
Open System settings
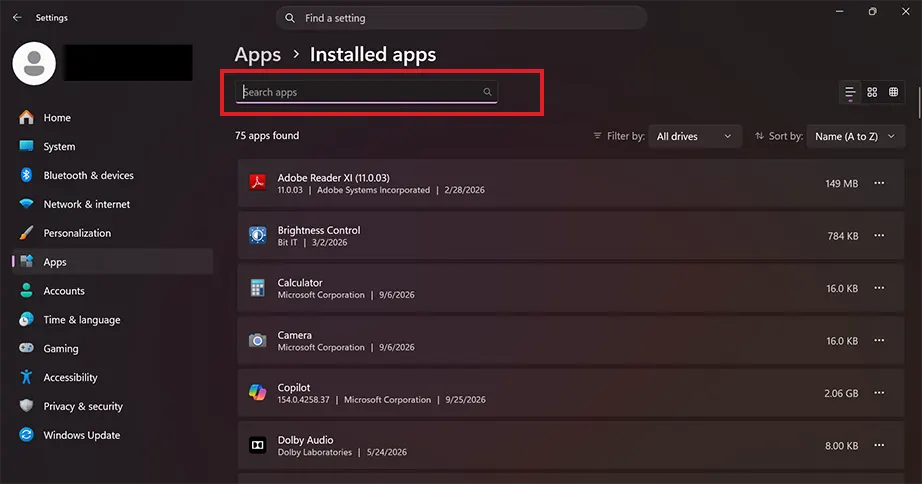click(x=112, y=146)
